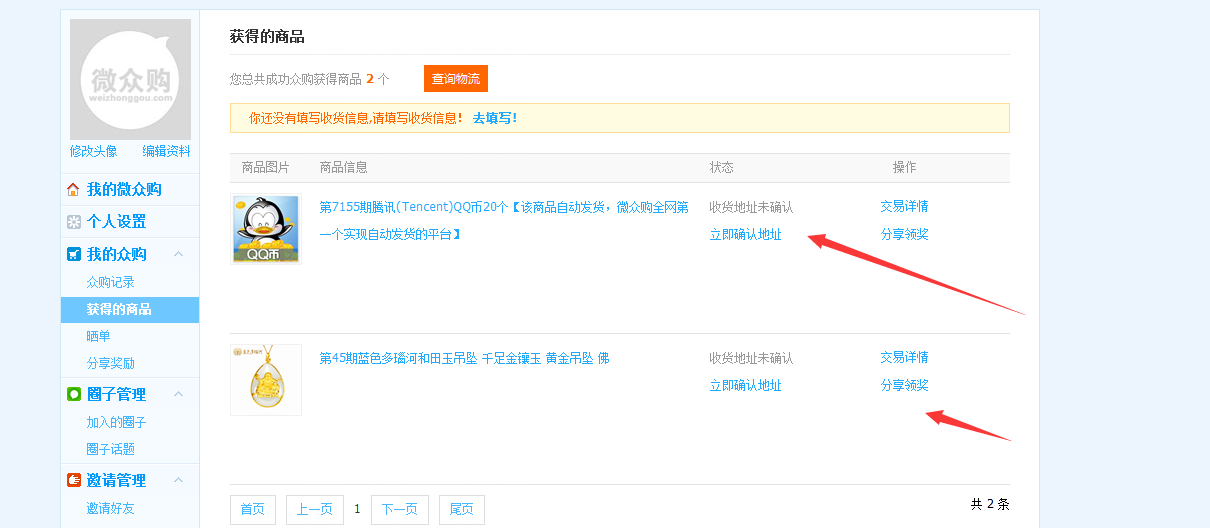Open 第45期蓝色多瑙河和田玉吊坠 product link
This screenshot has height=528, width=1210.
click(x=464, y=358)
